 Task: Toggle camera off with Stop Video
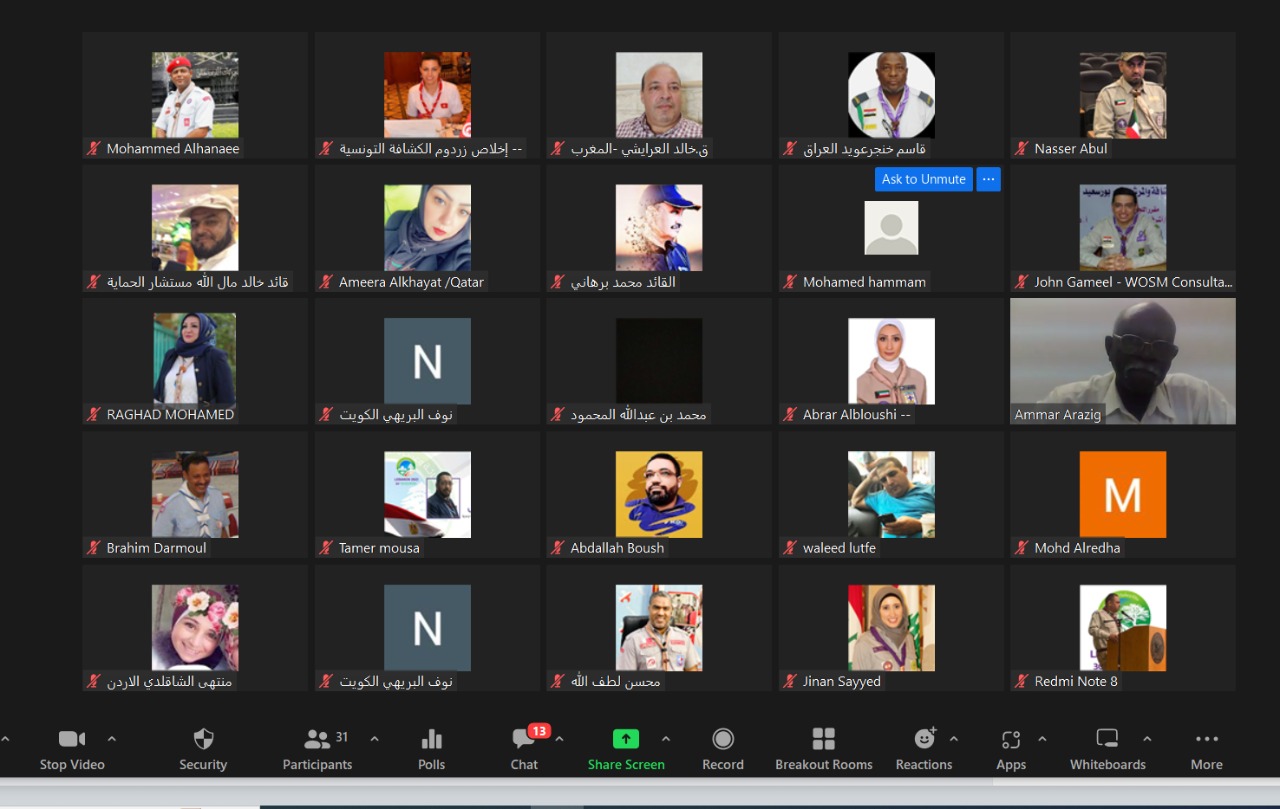pyautogui.click(x=72, y=740)
